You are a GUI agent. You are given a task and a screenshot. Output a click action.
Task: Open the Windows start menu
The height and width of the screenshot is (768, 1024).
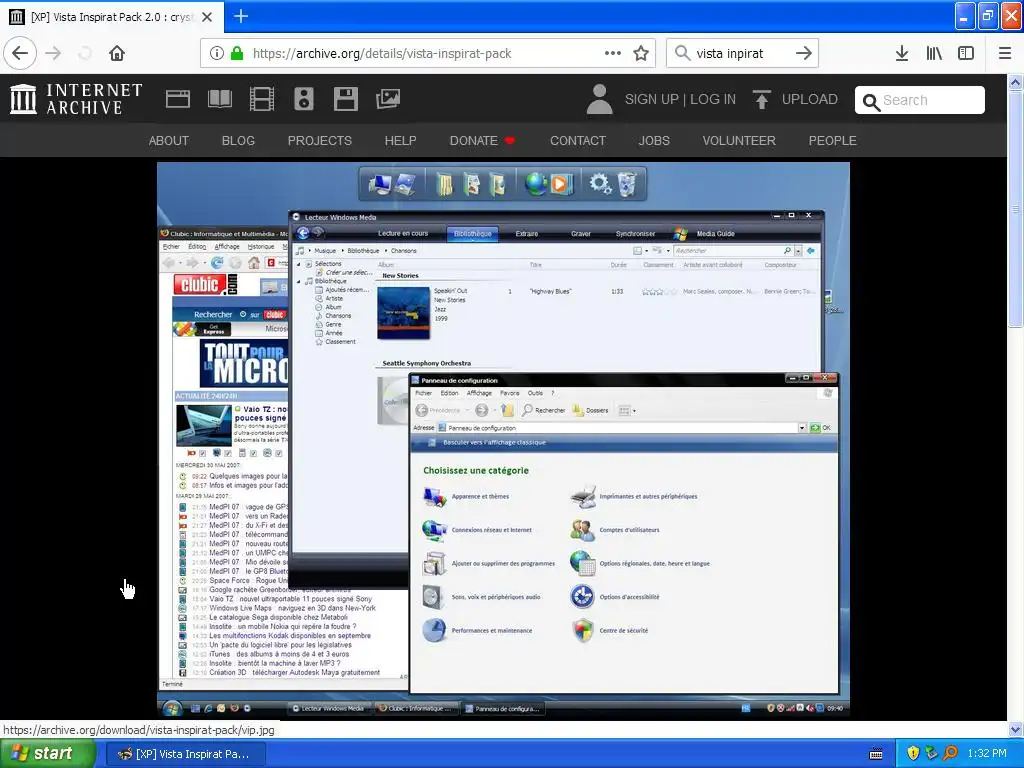point(47,754)
